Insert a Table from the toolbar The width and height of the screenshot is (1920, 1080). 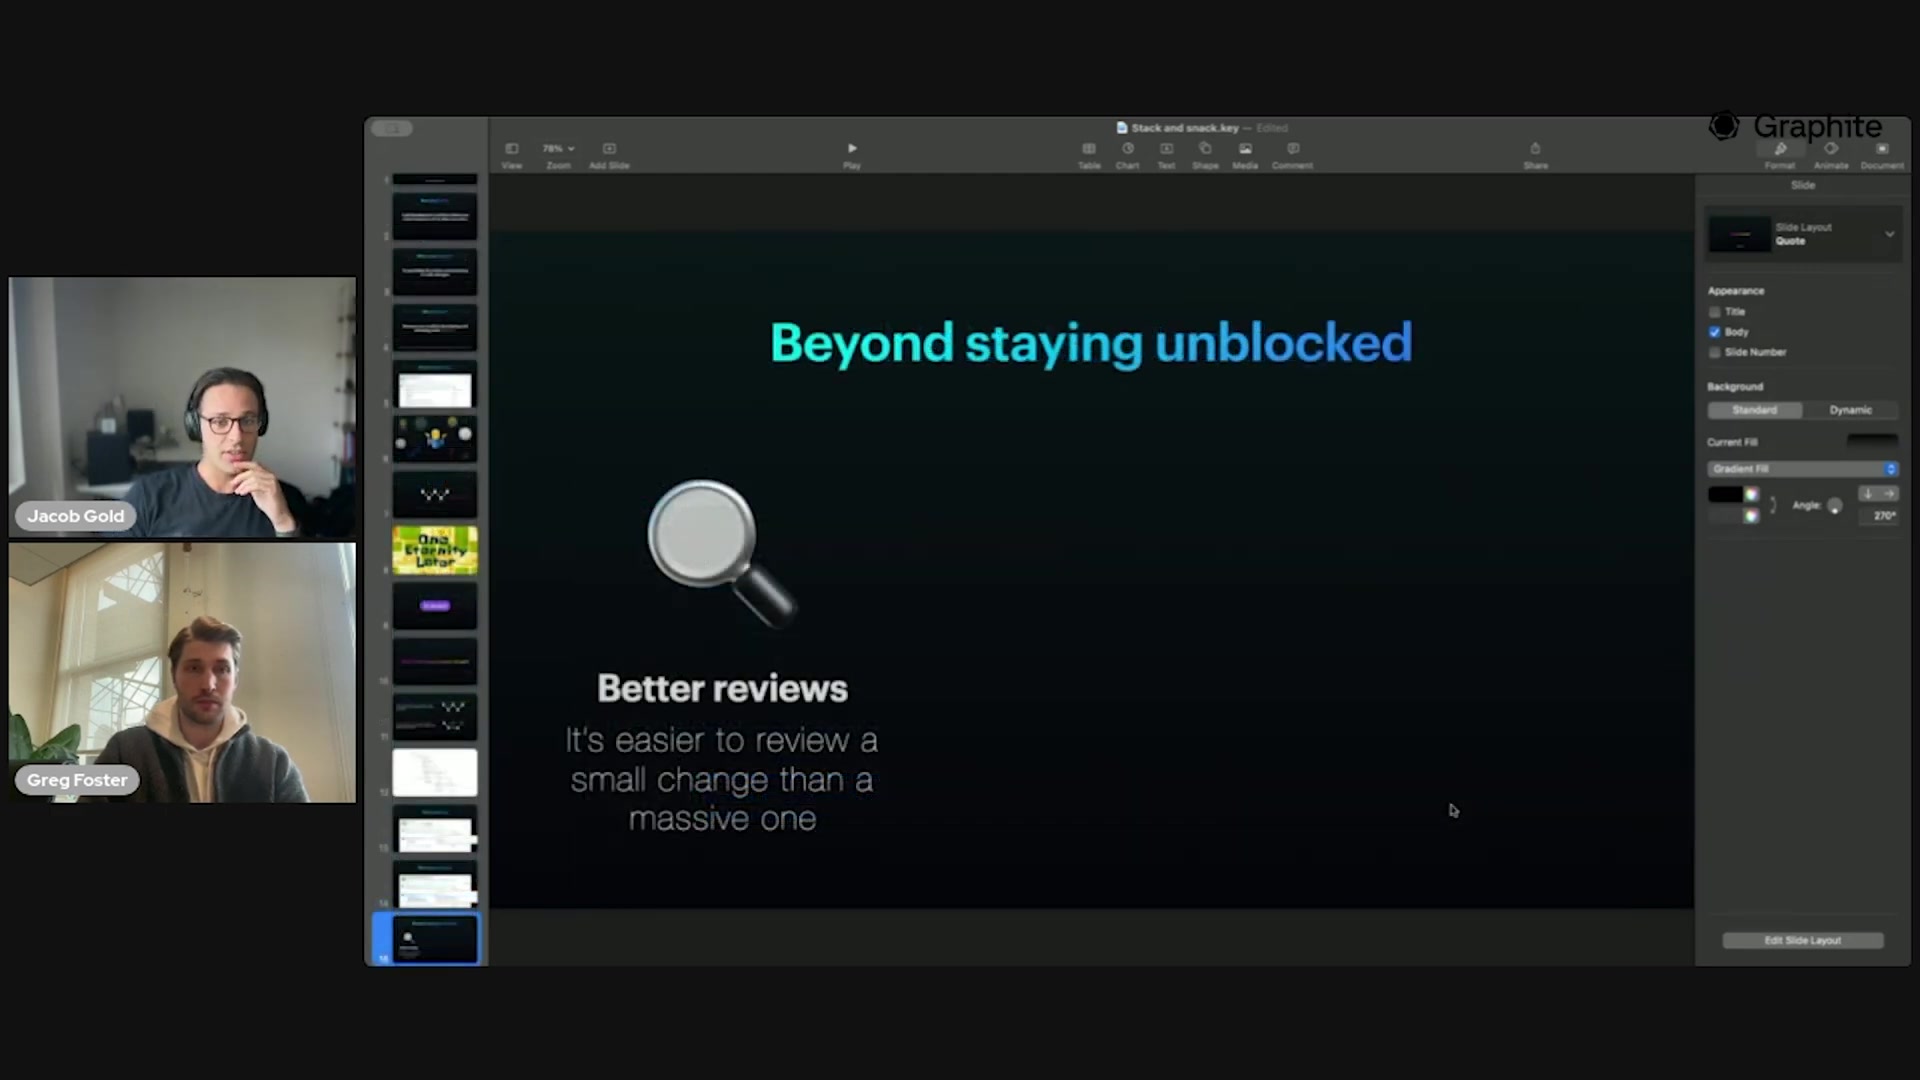pos(1089,155)
